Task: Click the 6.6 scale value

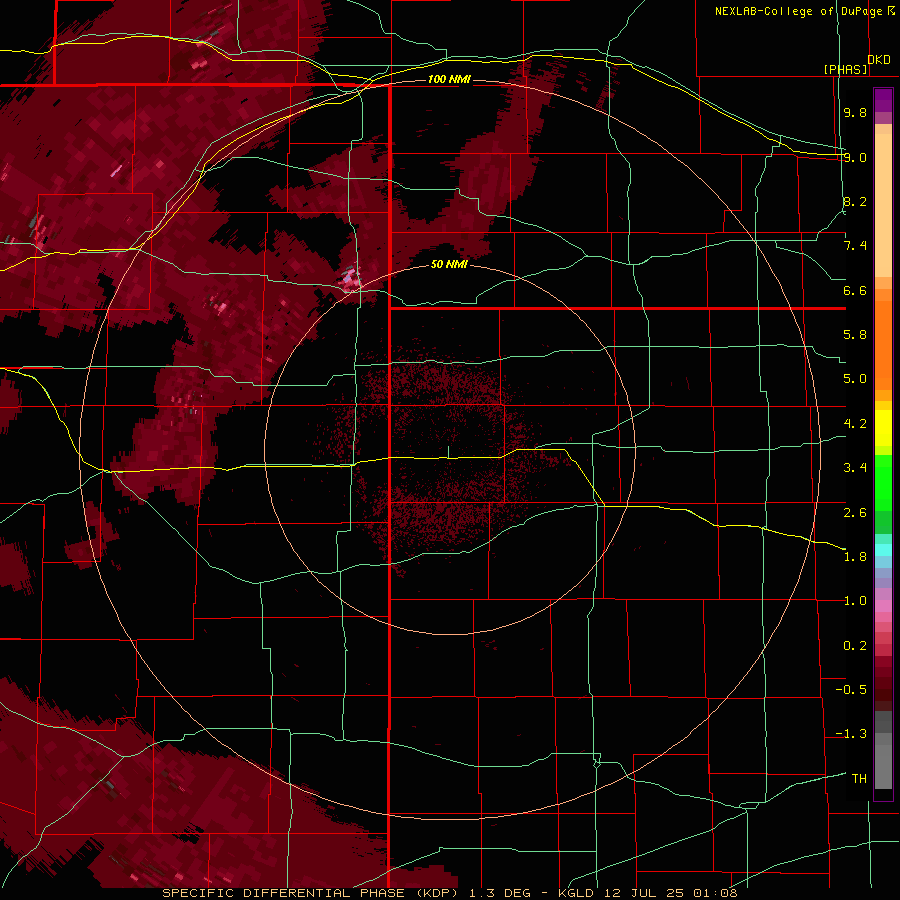Action: click(855, 290)
